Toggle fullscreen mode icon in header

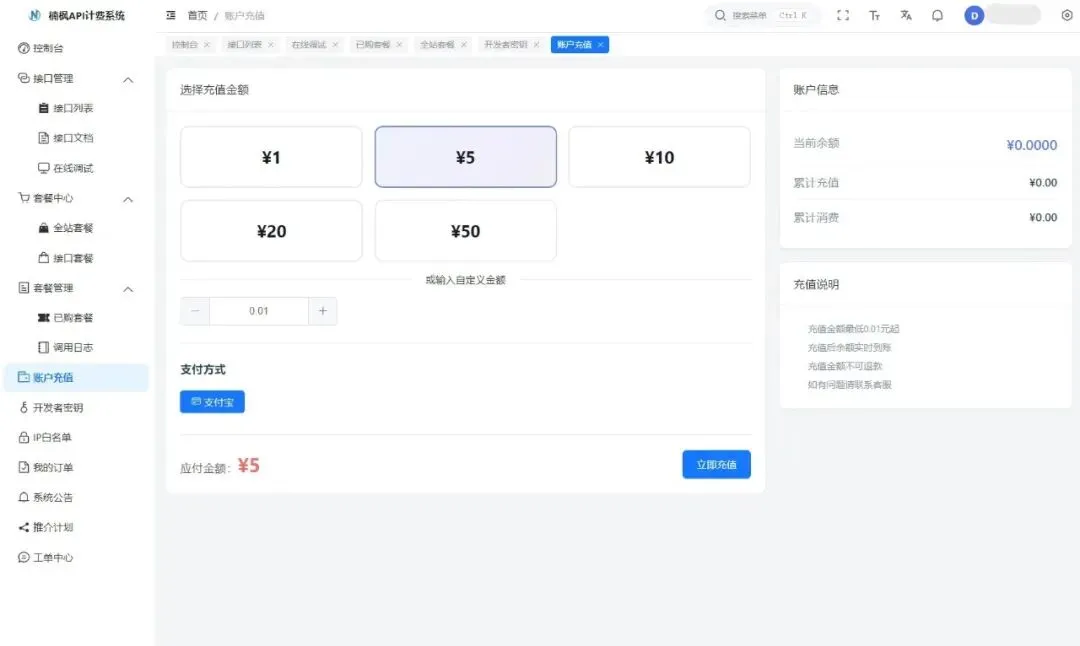coord(843,15)
